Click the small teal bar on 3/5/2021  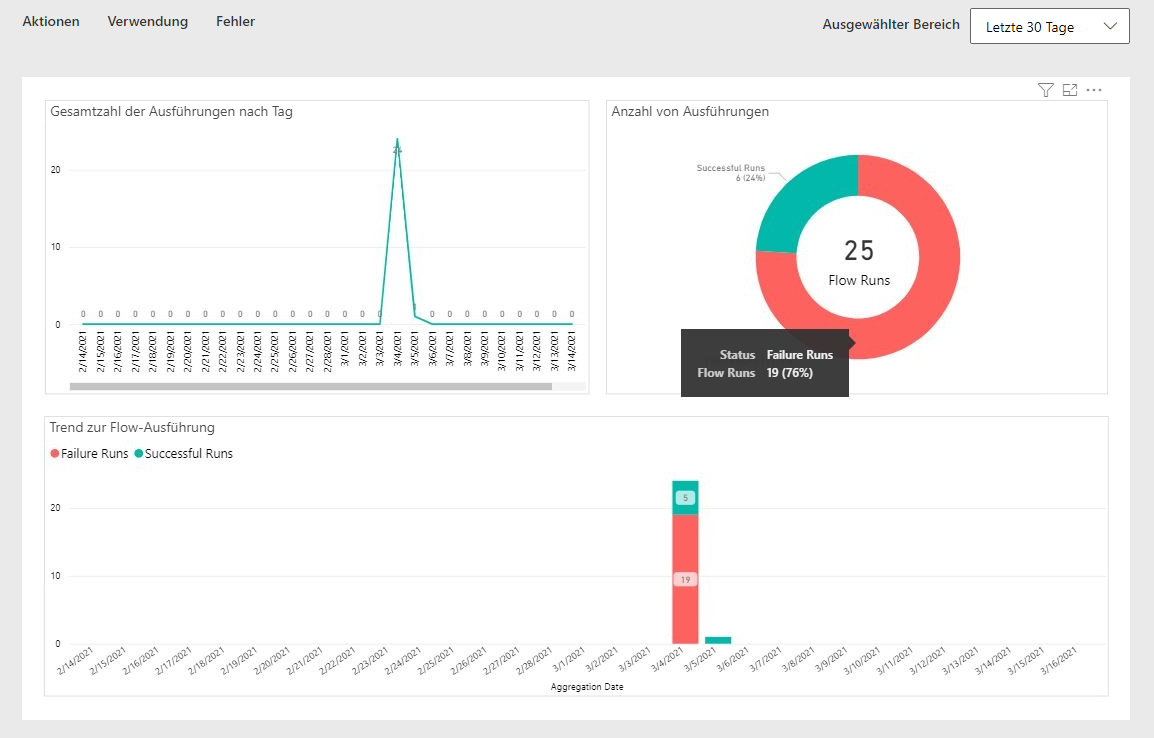point(718,640)
